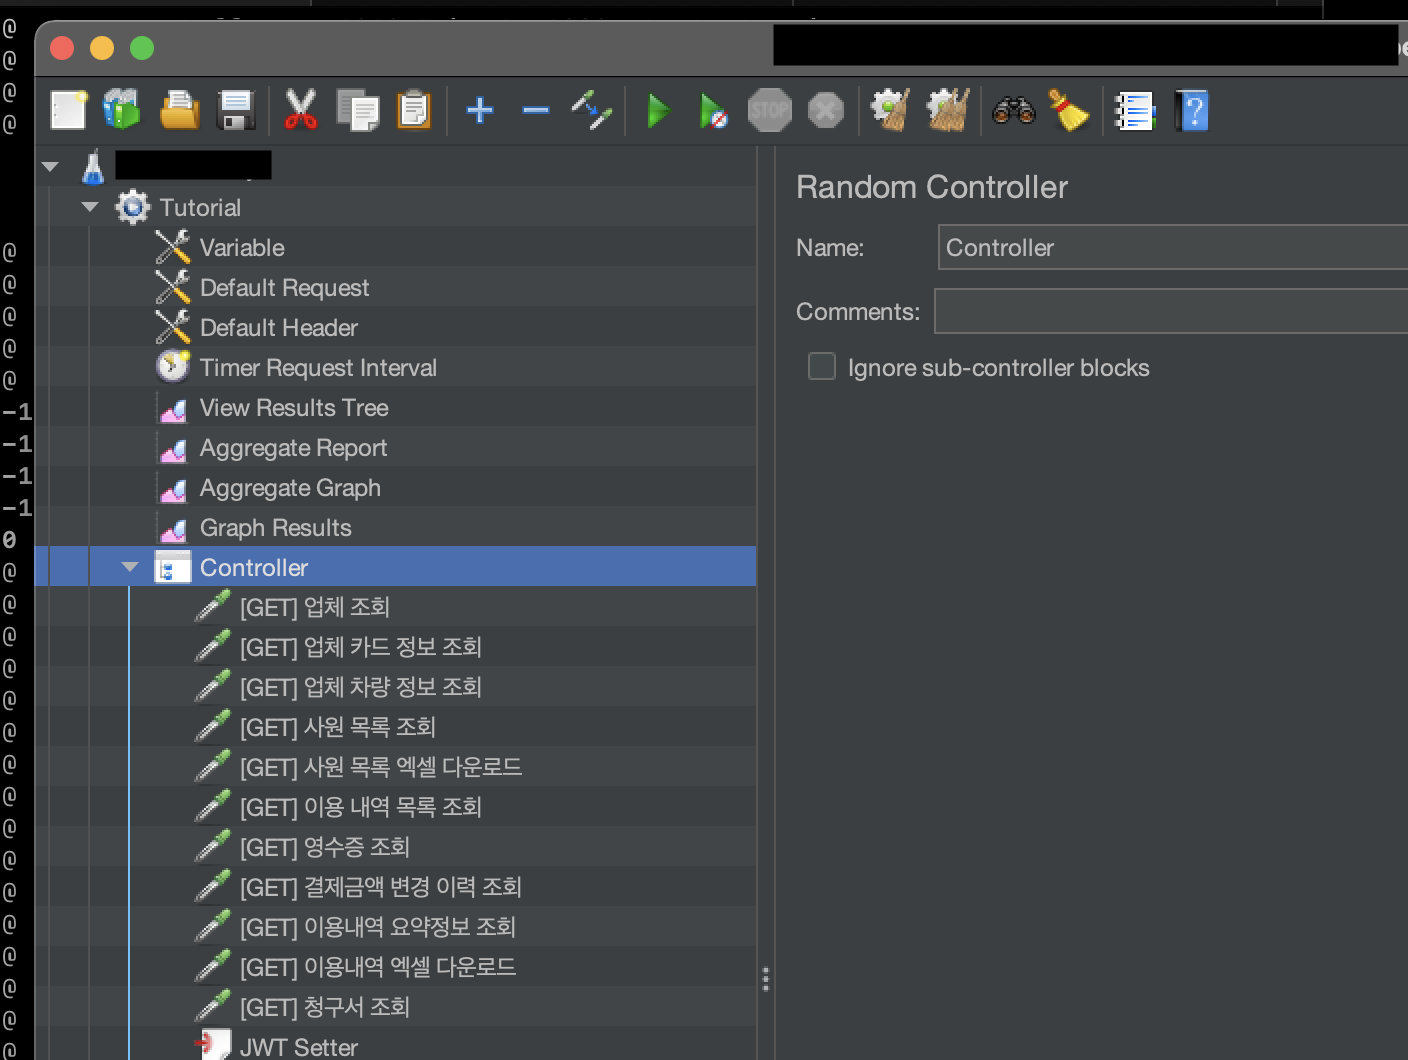This screenshot has width=1408, height=1060.
Task: Click the JWT Setter post-processor icon
Action: [x=213, y=1044]
